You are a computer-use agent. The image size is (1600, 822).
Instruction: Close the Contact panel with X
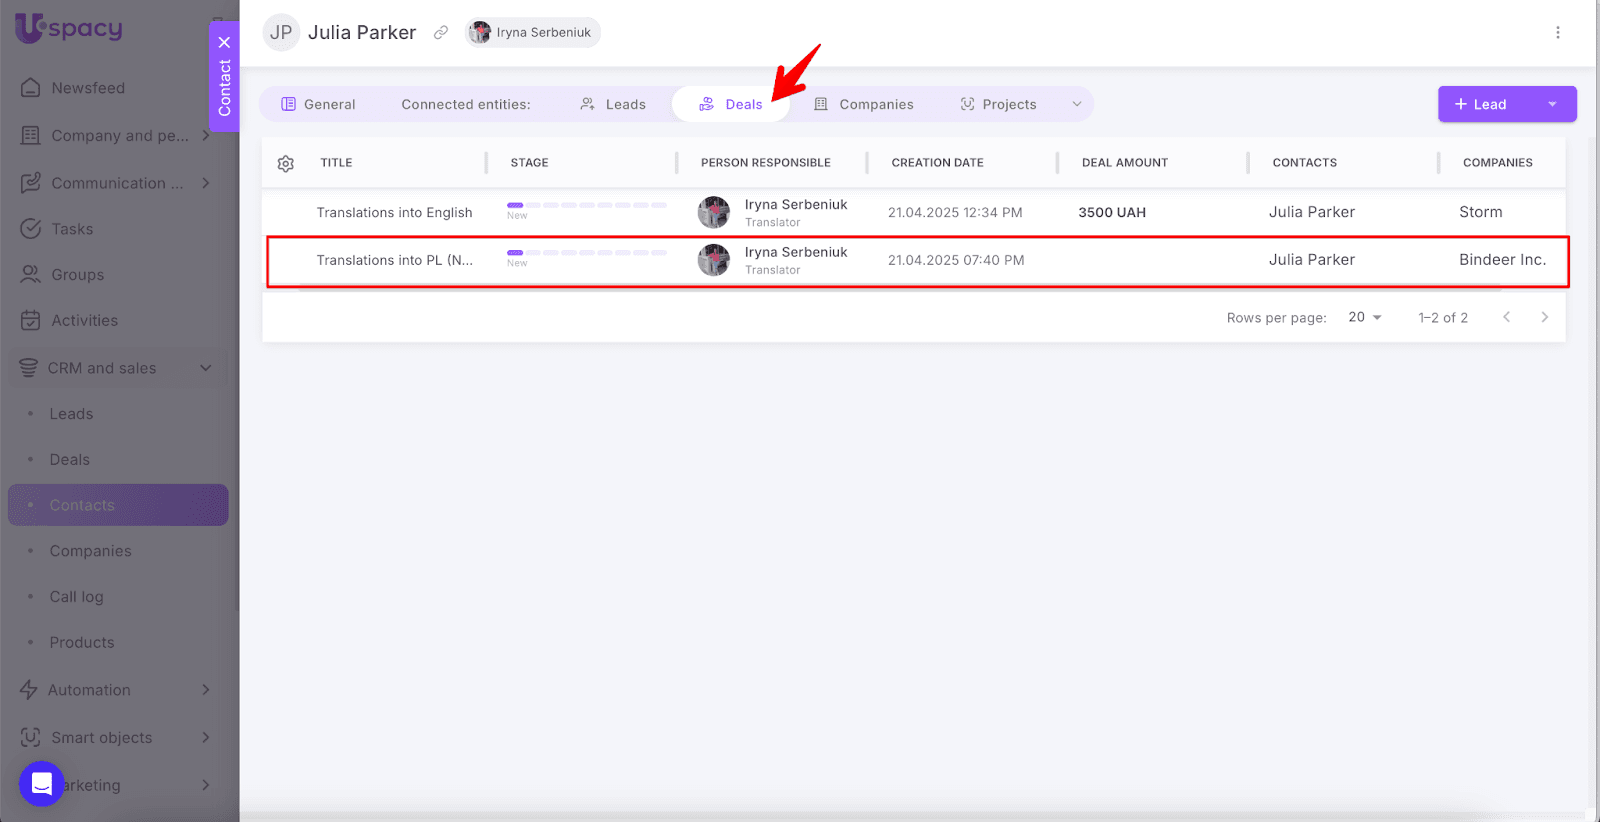point(224,43)
